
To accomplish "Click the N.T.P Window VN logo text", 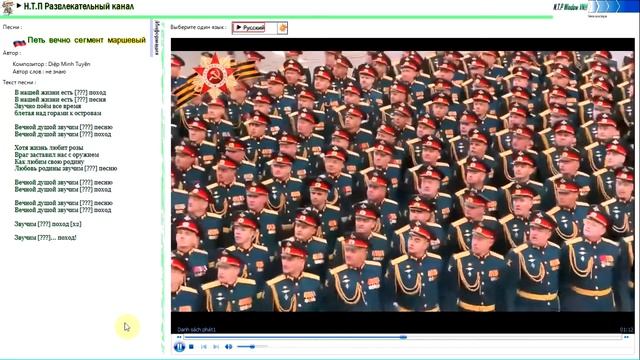I will (570, 7).
